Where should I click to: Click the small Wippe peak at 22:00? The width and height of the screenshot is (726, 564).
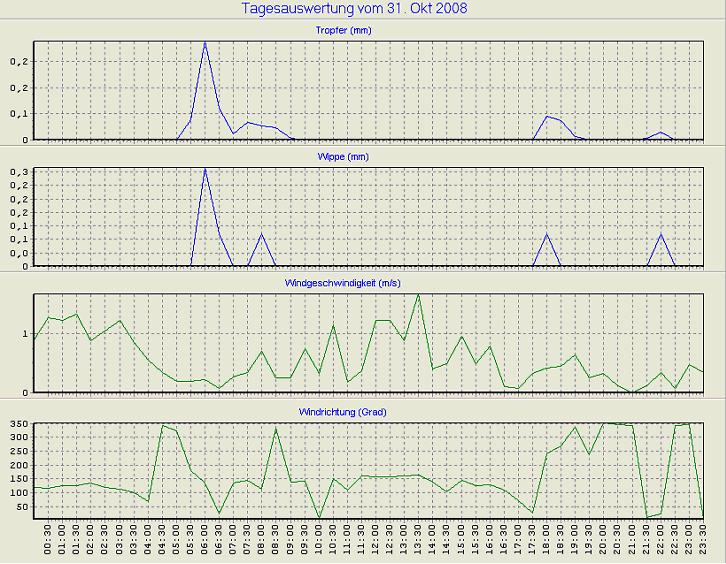click(661, 235)
